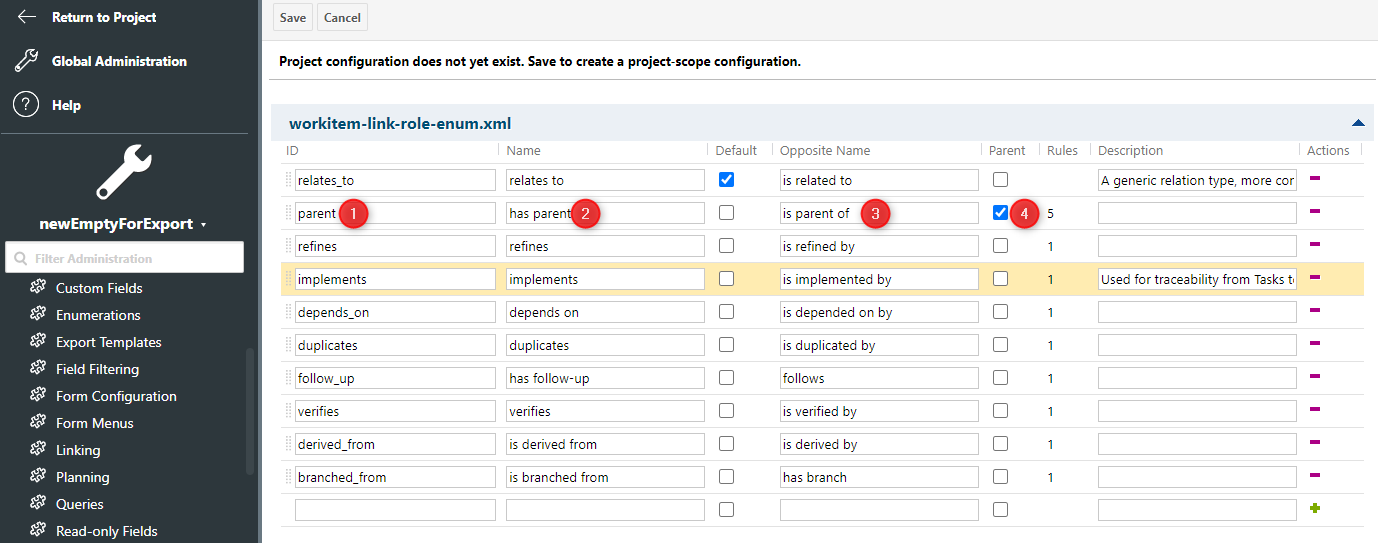This screenshot has width=1378, height=543.
Task: Remove the follow_up row with minus icon
Action: [x=1315, y=377]
